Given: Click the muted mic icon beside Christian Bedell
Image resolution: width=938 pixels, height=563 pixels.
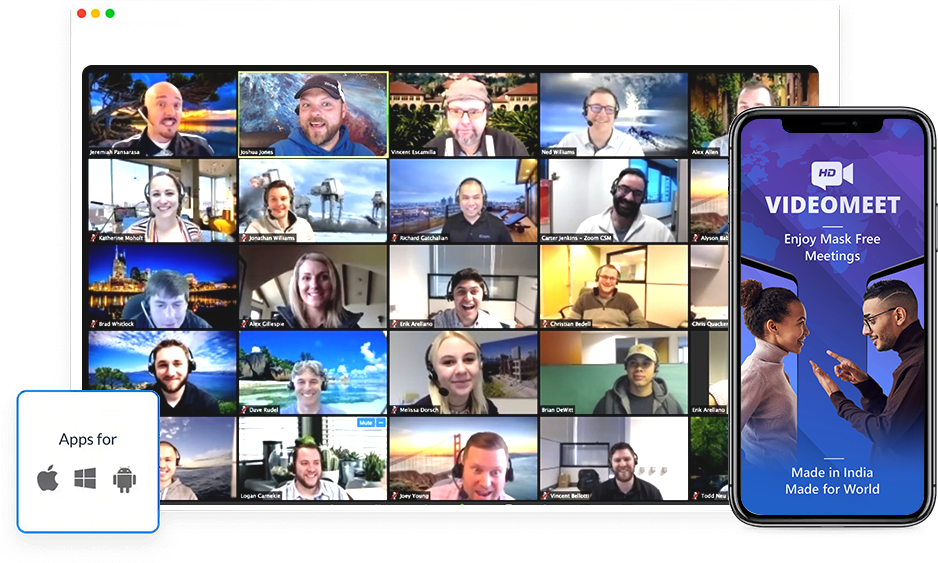Looking at the screenshot, I should pyautogui.click(x=546, y=324).
